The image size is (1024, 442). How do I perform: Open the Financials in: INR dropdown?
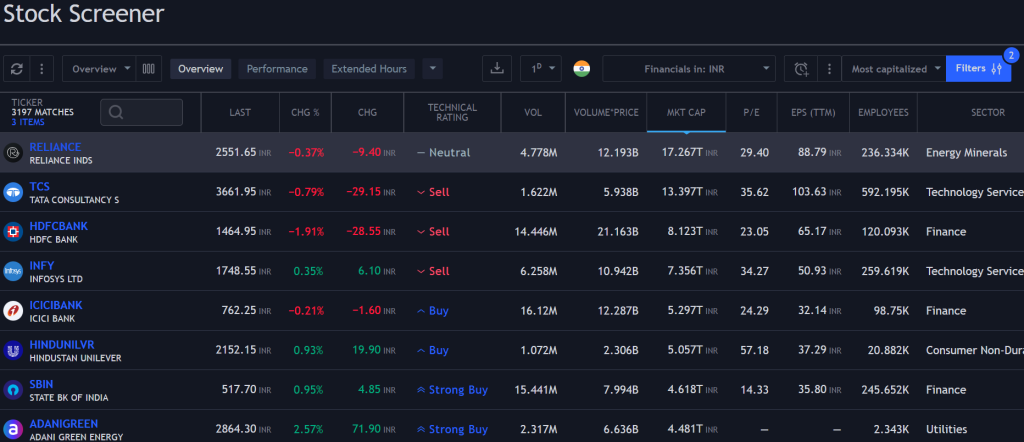689,69
